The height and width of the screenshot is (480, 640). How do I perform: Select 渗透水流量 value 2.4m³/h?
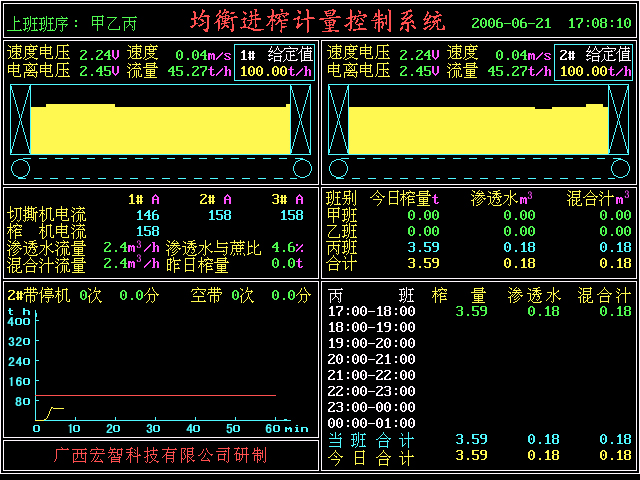131,247
